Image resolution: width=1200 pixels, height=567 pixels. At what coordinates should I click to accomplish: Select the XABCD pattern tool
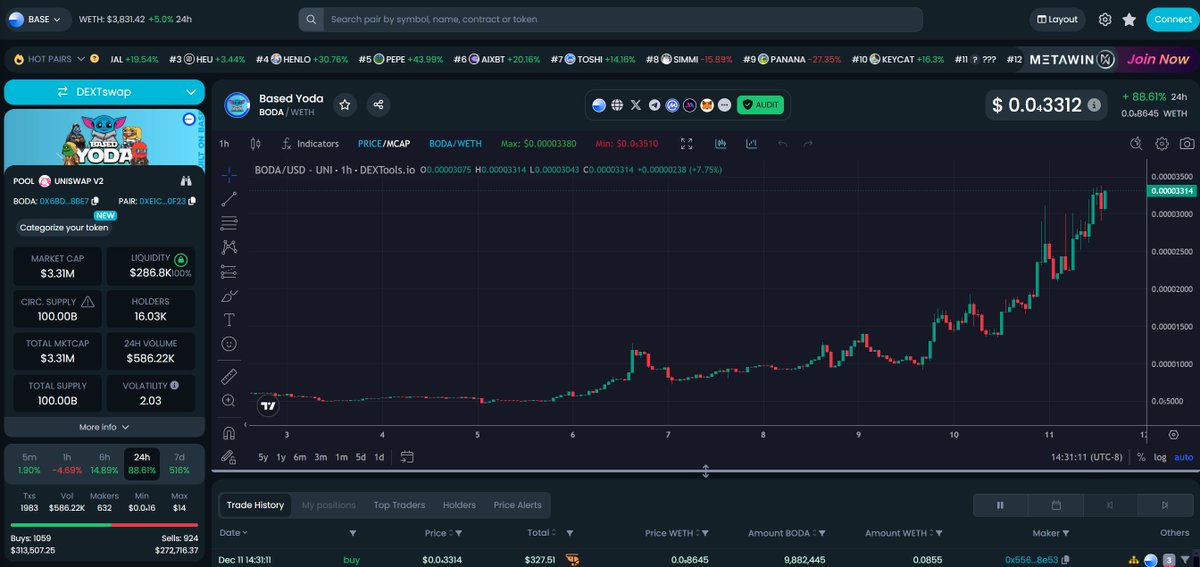[x=229, y=246]
